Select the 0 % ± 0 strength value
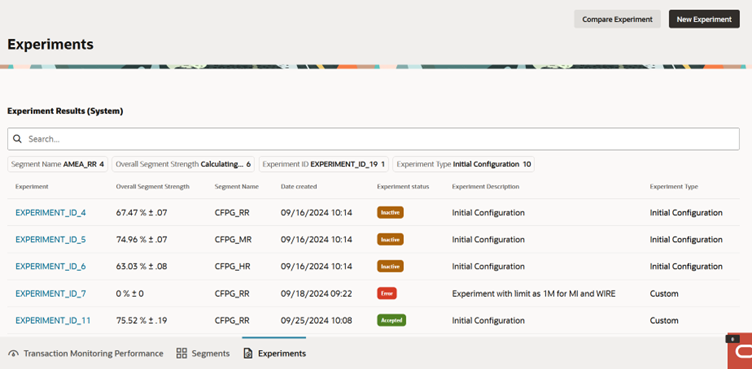This screenshot has width=752, height=369. pyautogui.click(x=130, y=294)
